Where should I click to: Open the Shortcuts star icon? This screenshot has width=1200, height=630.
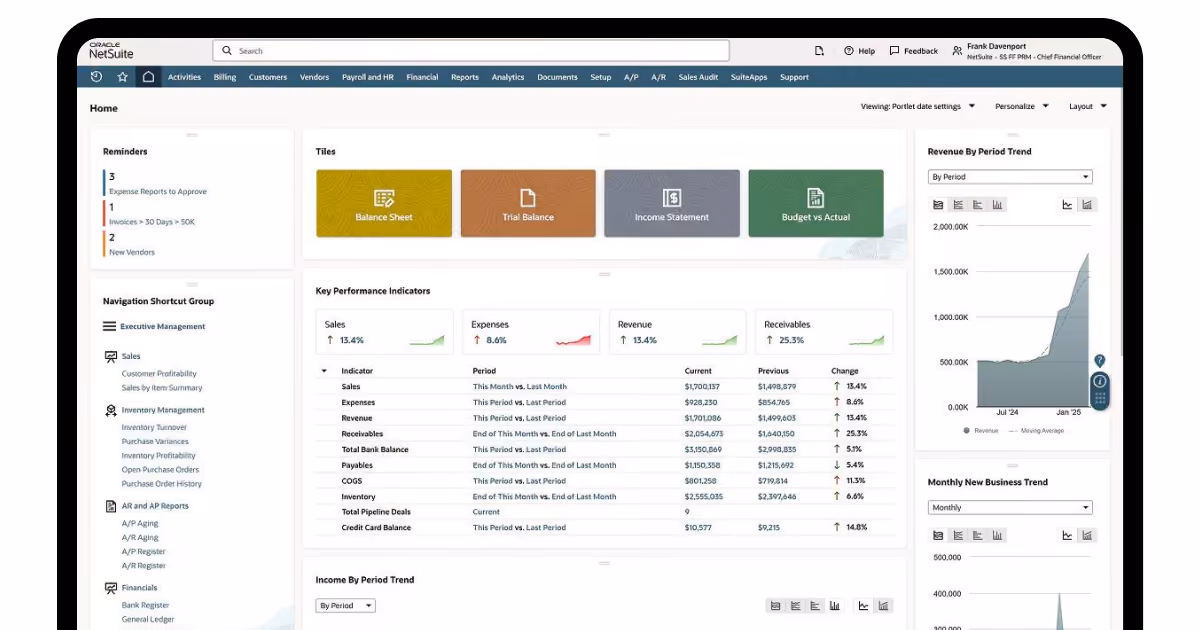122,77
